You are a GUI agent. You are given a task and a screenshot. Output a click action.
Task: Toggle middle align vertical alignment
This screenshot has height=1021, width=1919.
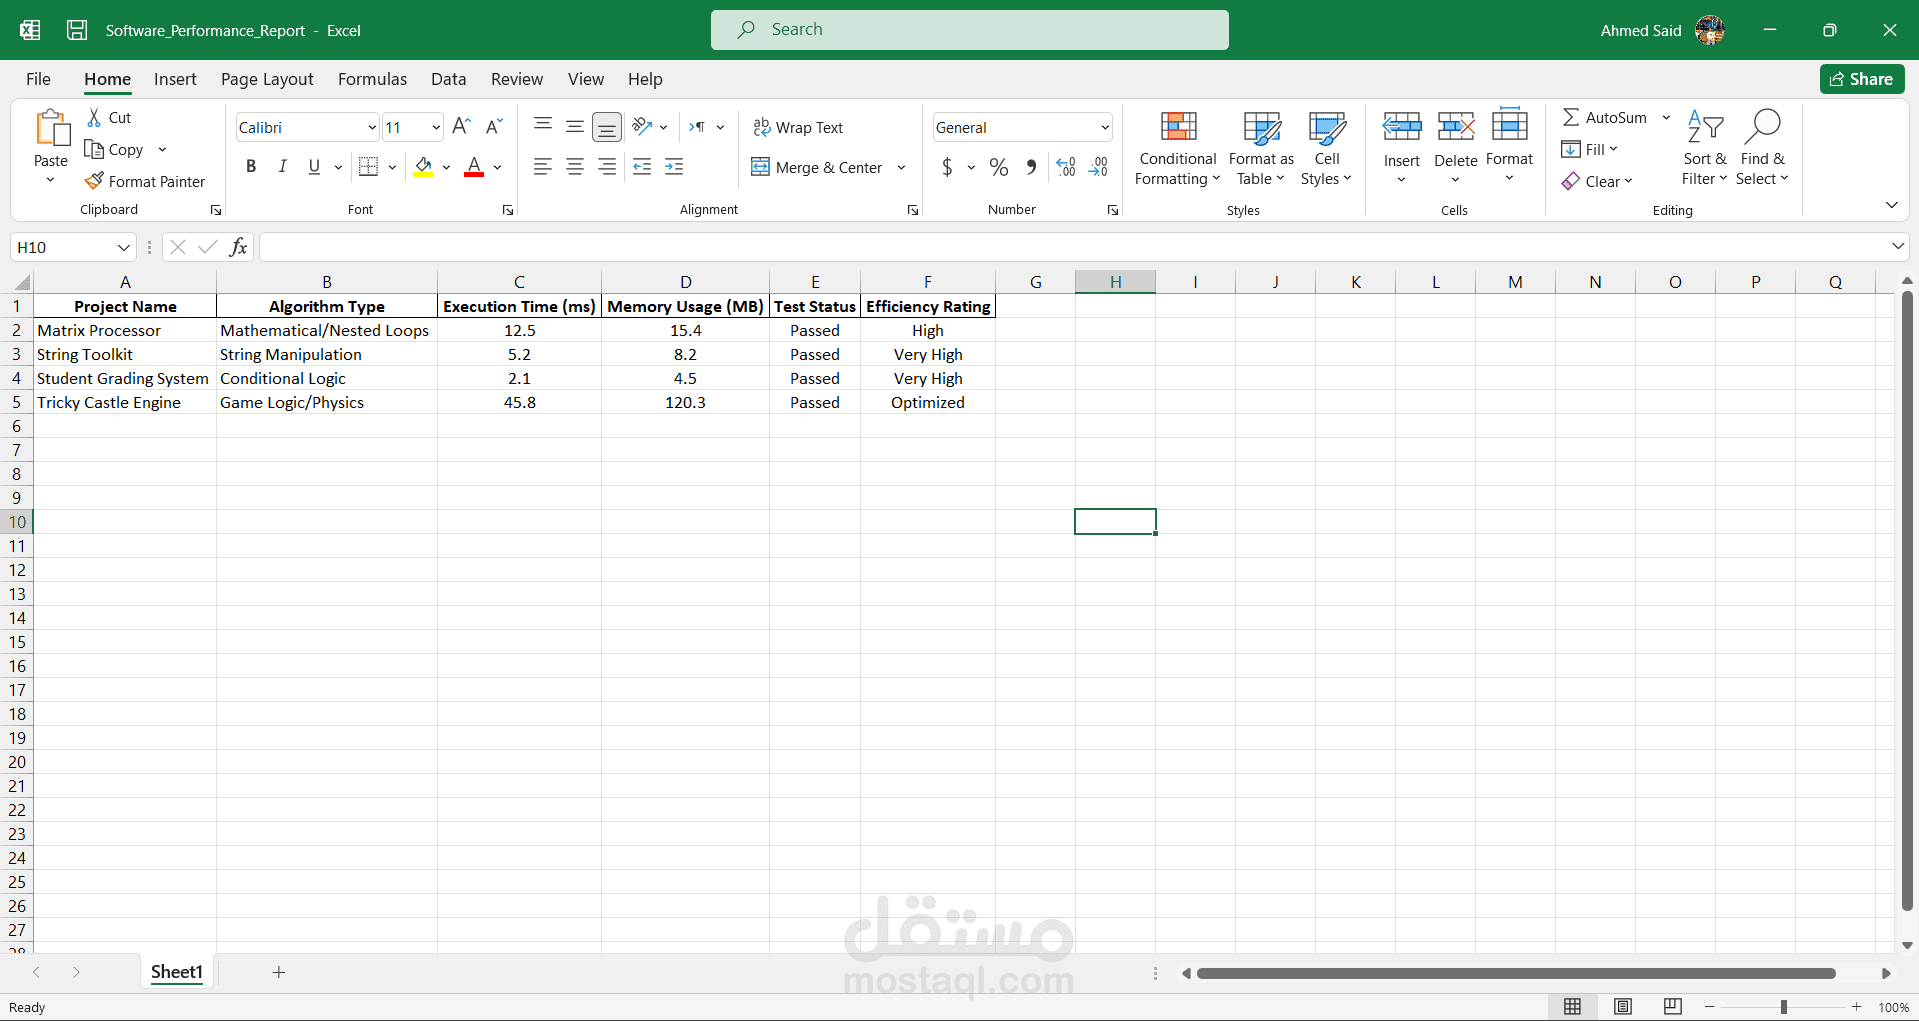coord(575,126)
